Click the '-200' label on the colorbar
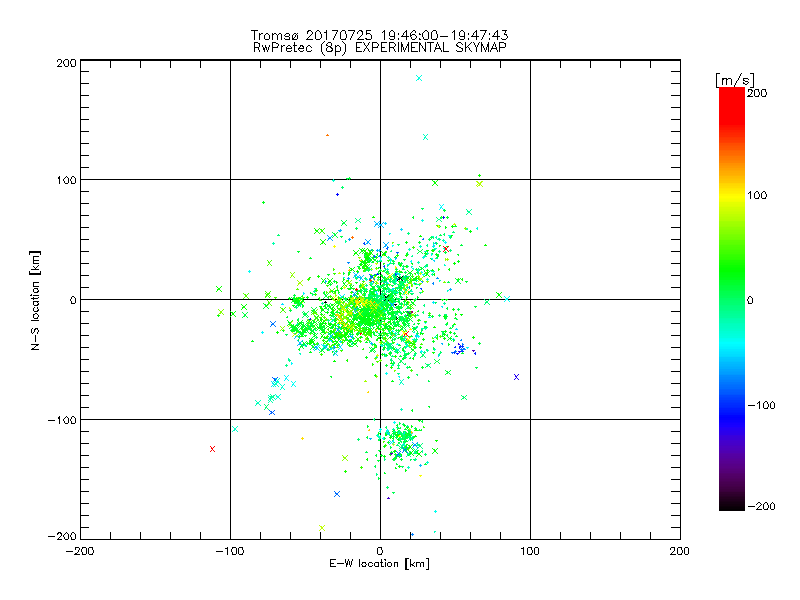 point(761,506)
